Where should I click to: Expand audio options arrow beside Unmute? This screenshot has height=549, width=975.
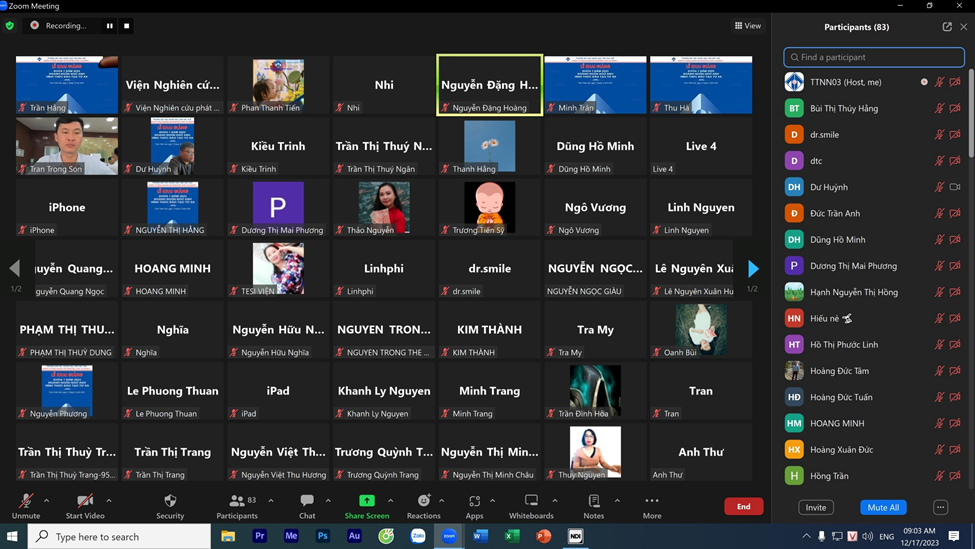tap(47, 500)
